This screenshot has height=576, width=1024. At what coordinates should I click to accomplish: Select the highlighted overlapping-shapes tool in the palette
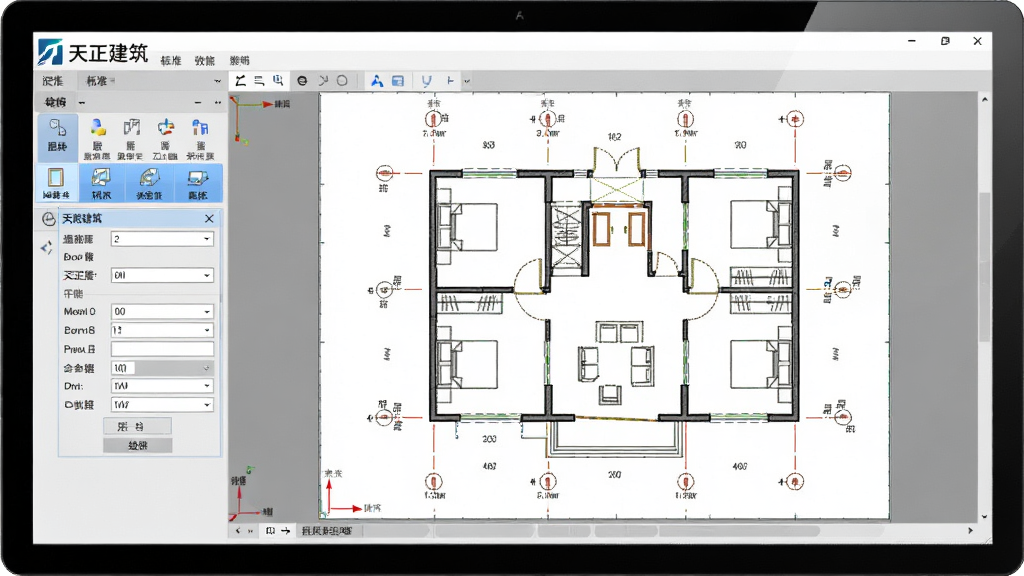pos(57,136)
